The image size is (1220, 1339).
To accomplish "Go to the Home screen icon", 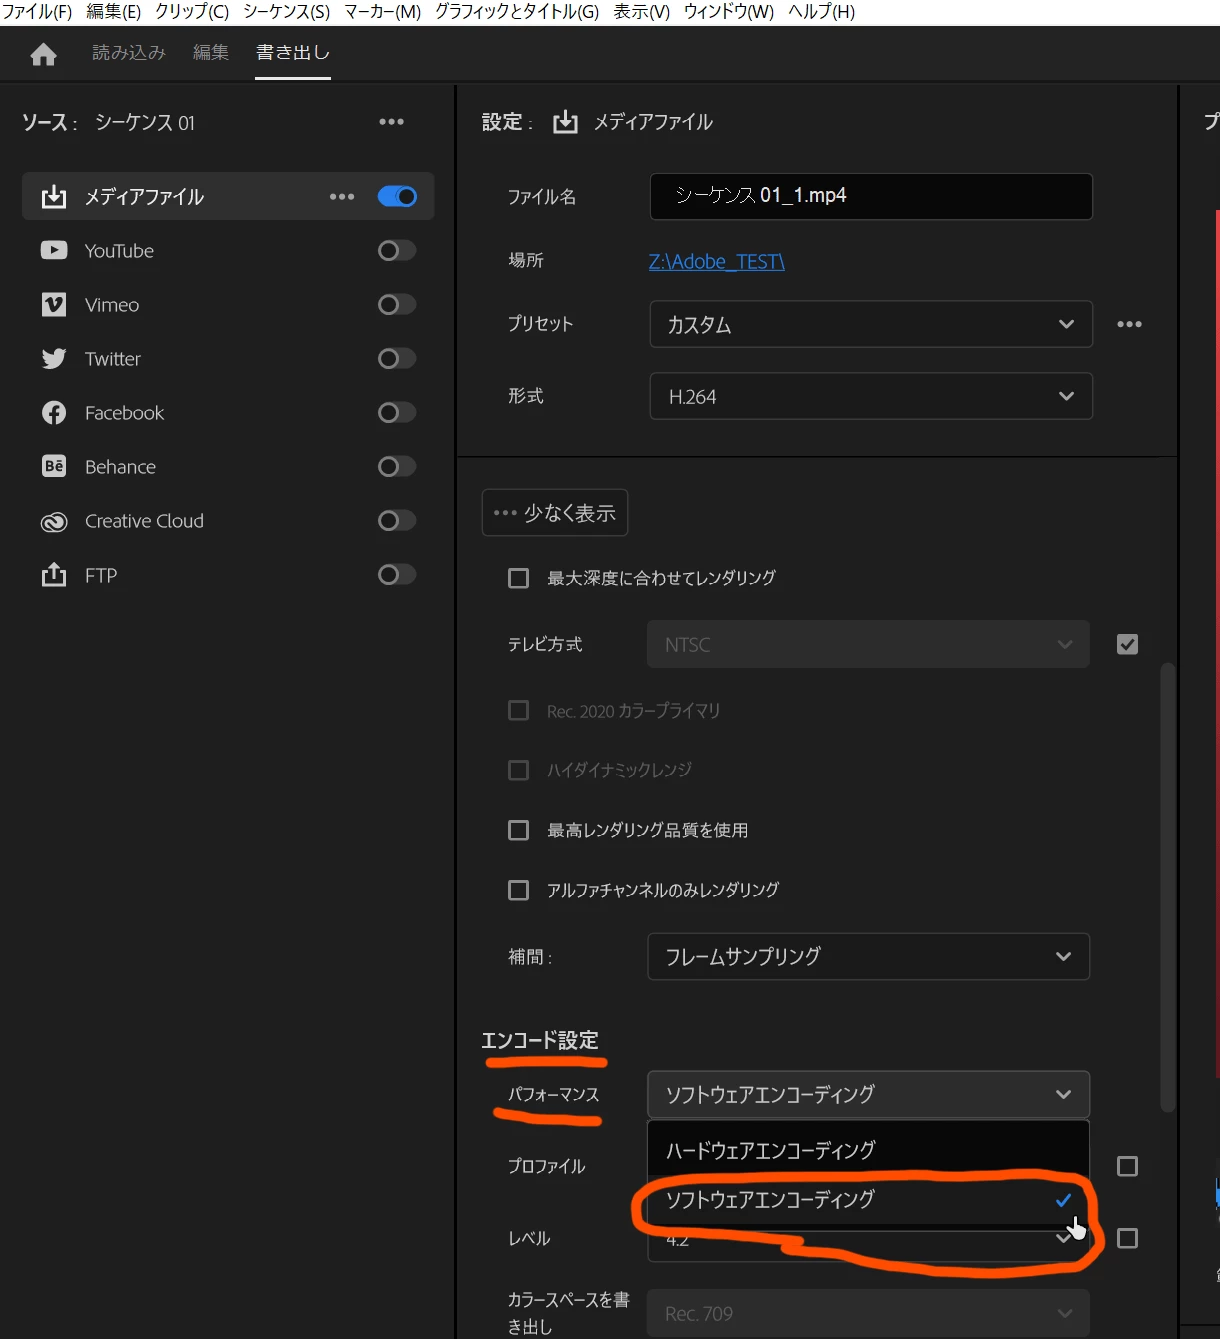I will tap(43, 54).
